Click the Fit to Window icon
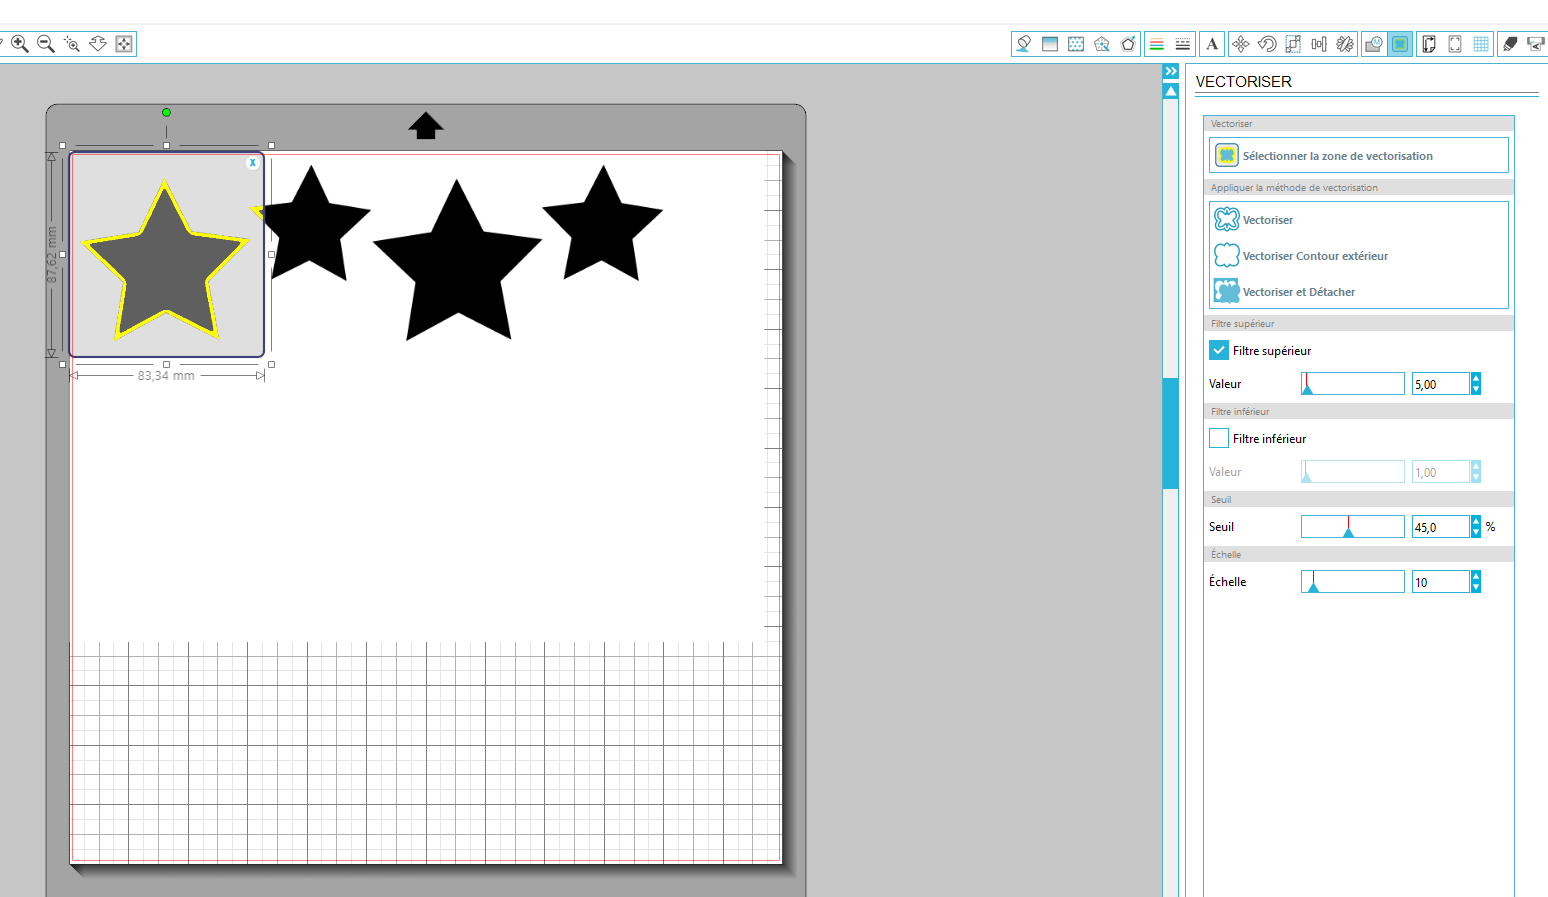Image resolution: width=1548 pixels, height=897 pixels. [x=124, y=44]
